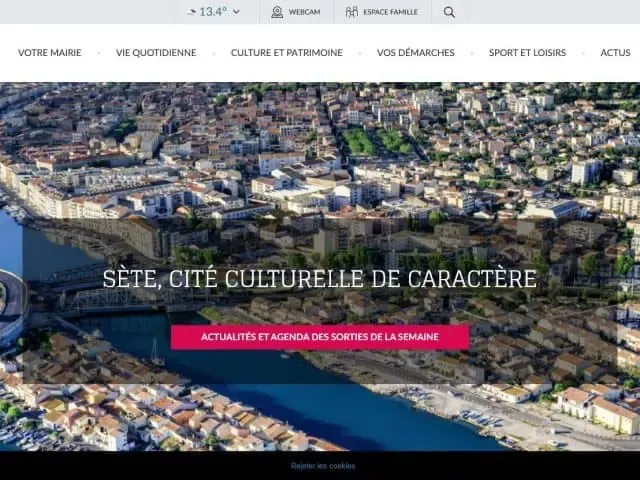Click the weather icon beside 13.4°

coord(191,12)
